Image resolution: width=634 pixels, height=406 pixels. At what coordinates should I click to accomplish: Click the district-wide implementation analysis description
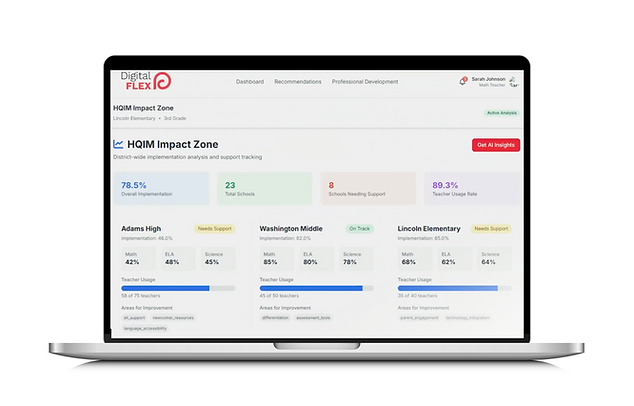(188, 157)
